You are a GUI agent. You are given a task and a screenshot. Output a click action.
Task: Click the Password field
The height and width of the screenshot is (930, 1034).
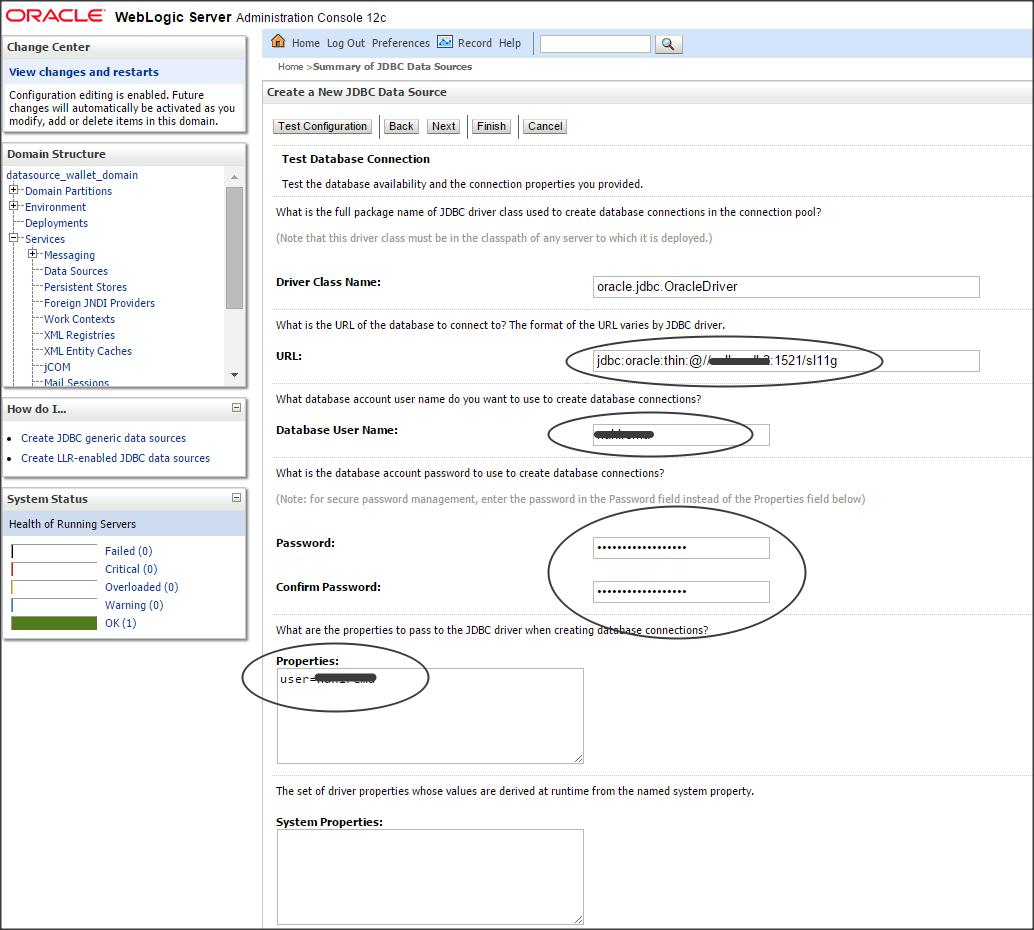681,548
